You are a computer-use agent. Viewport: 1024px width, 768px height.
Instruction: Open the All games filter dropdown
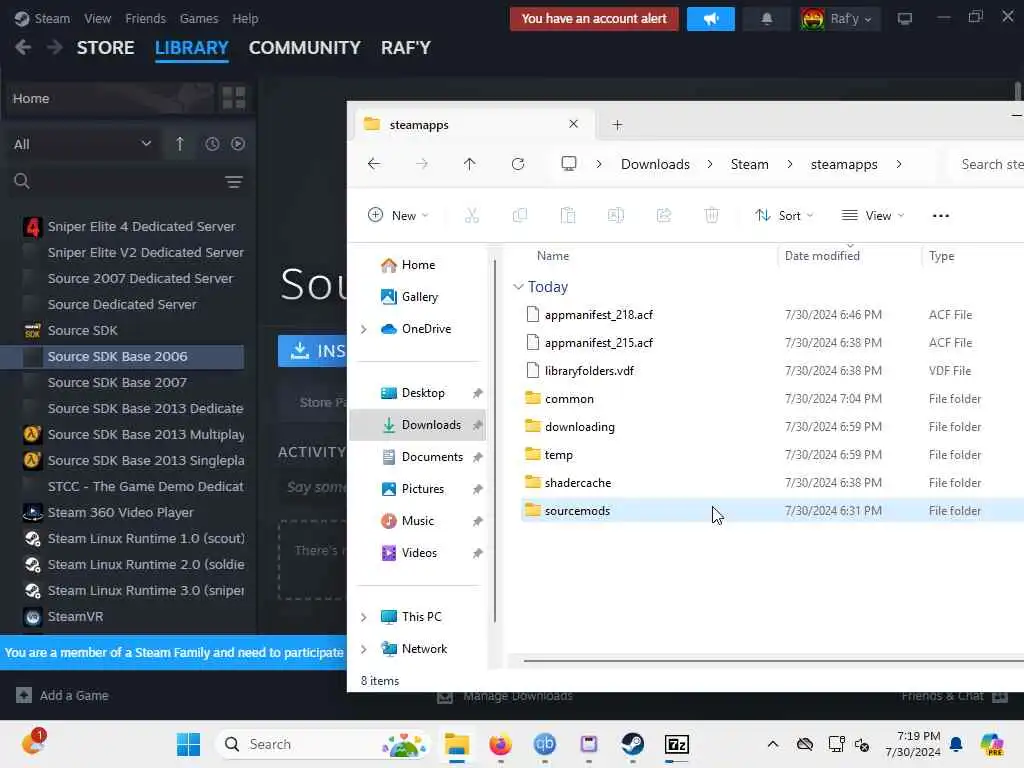pyautogui.click(x=82, y=144)
